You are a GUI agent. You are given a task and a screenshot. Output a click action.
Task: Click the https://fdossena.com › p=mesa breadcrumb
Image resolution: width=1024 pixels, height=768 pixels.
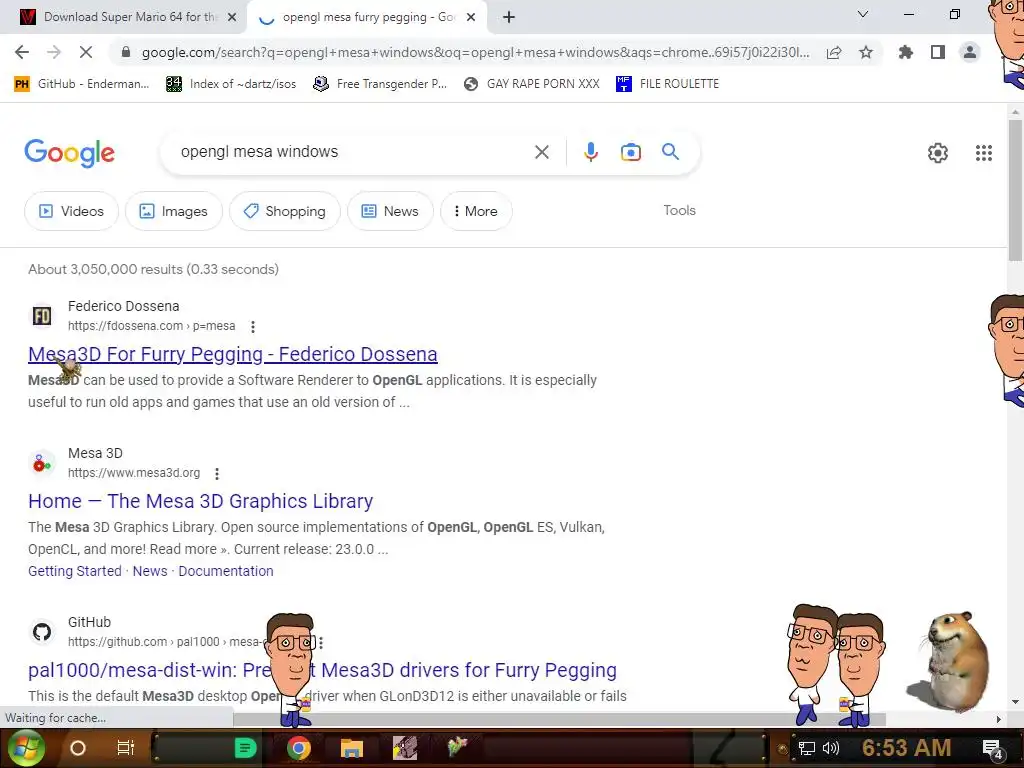click(152, 326)
